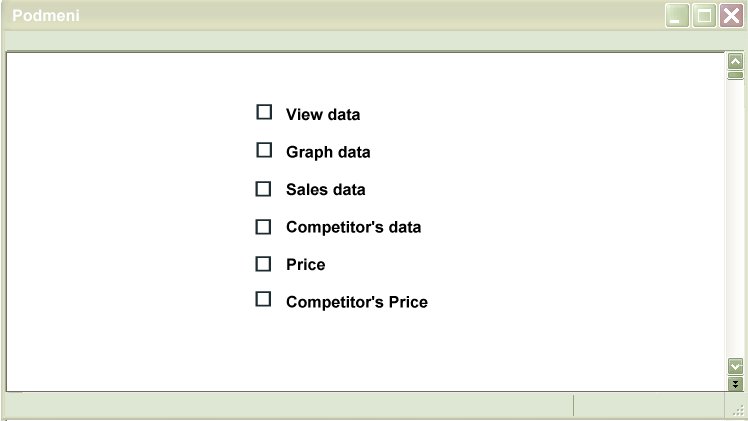Viewport: 748px width, 421px height.
Task: Click the Price label text
Action: coord(305,265)
